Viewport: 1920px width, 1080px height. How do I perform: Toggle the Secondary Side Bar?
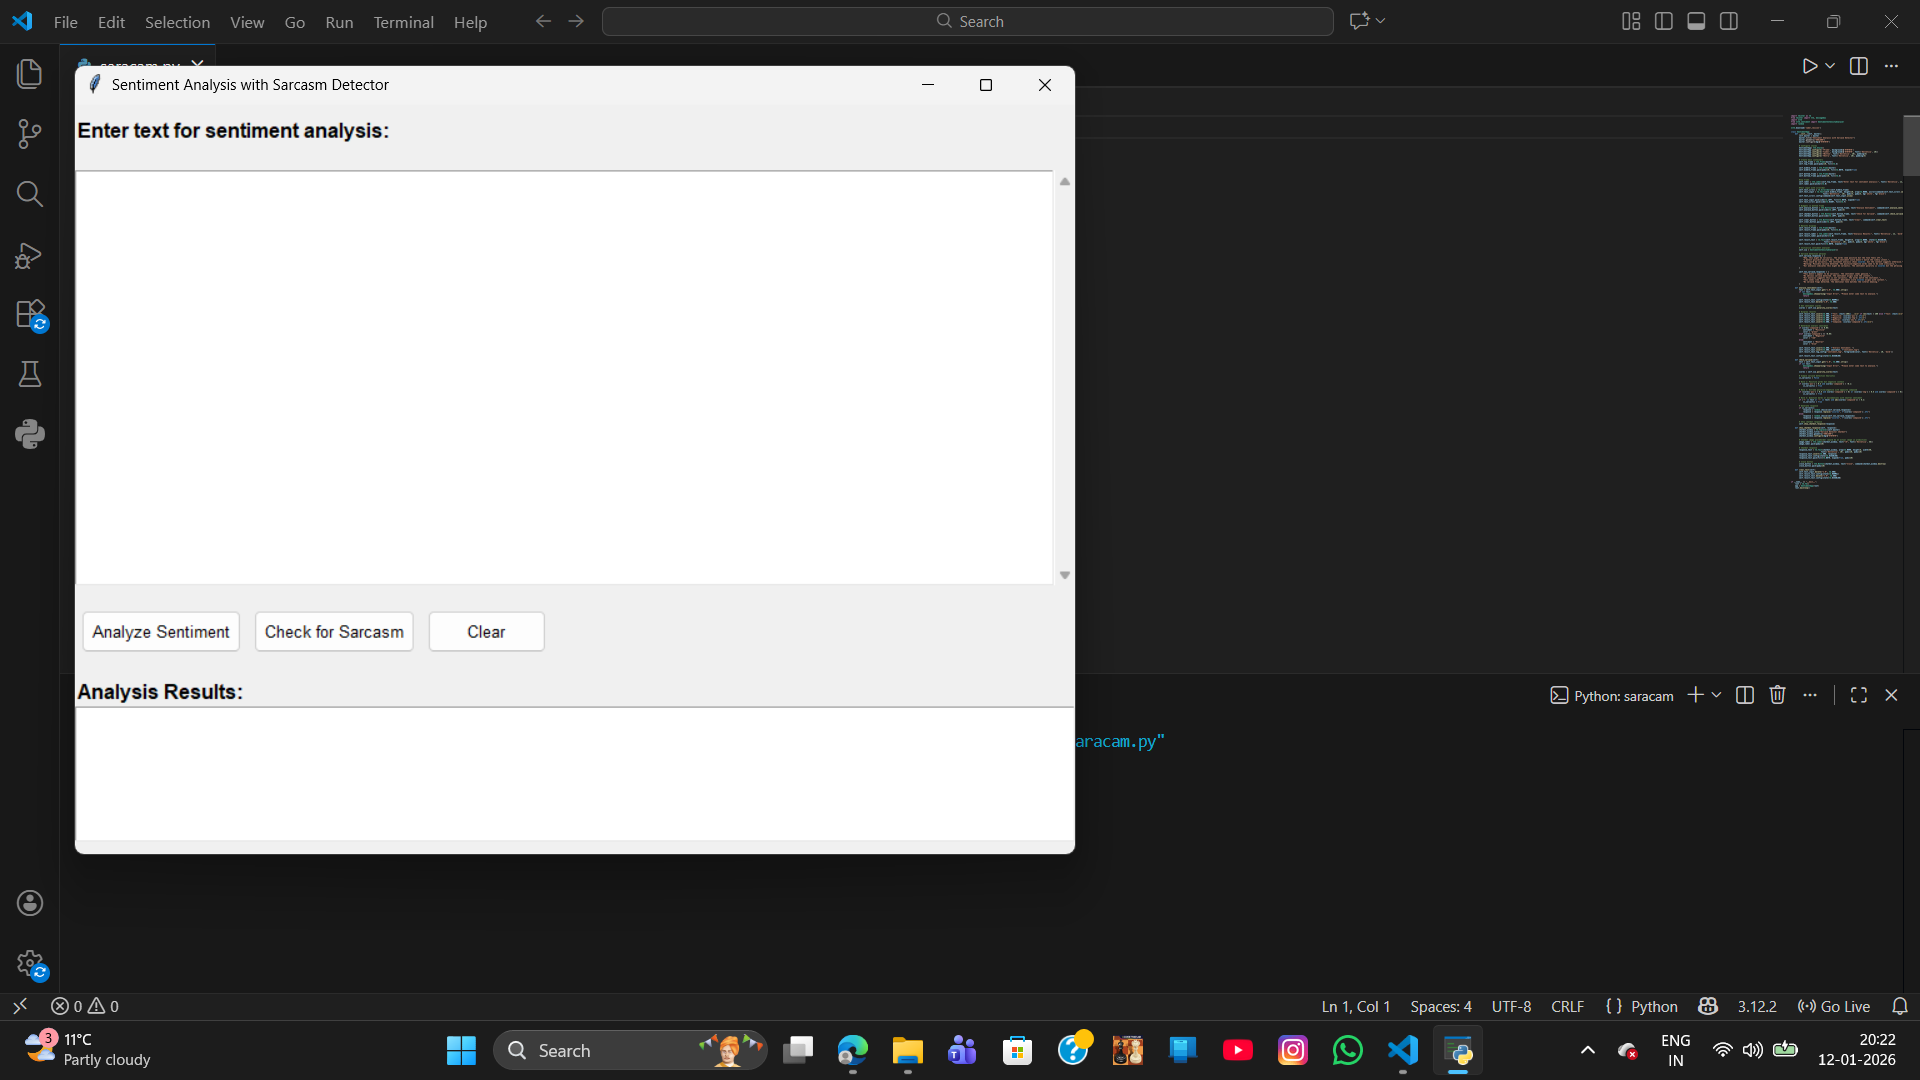(1729, 20)
